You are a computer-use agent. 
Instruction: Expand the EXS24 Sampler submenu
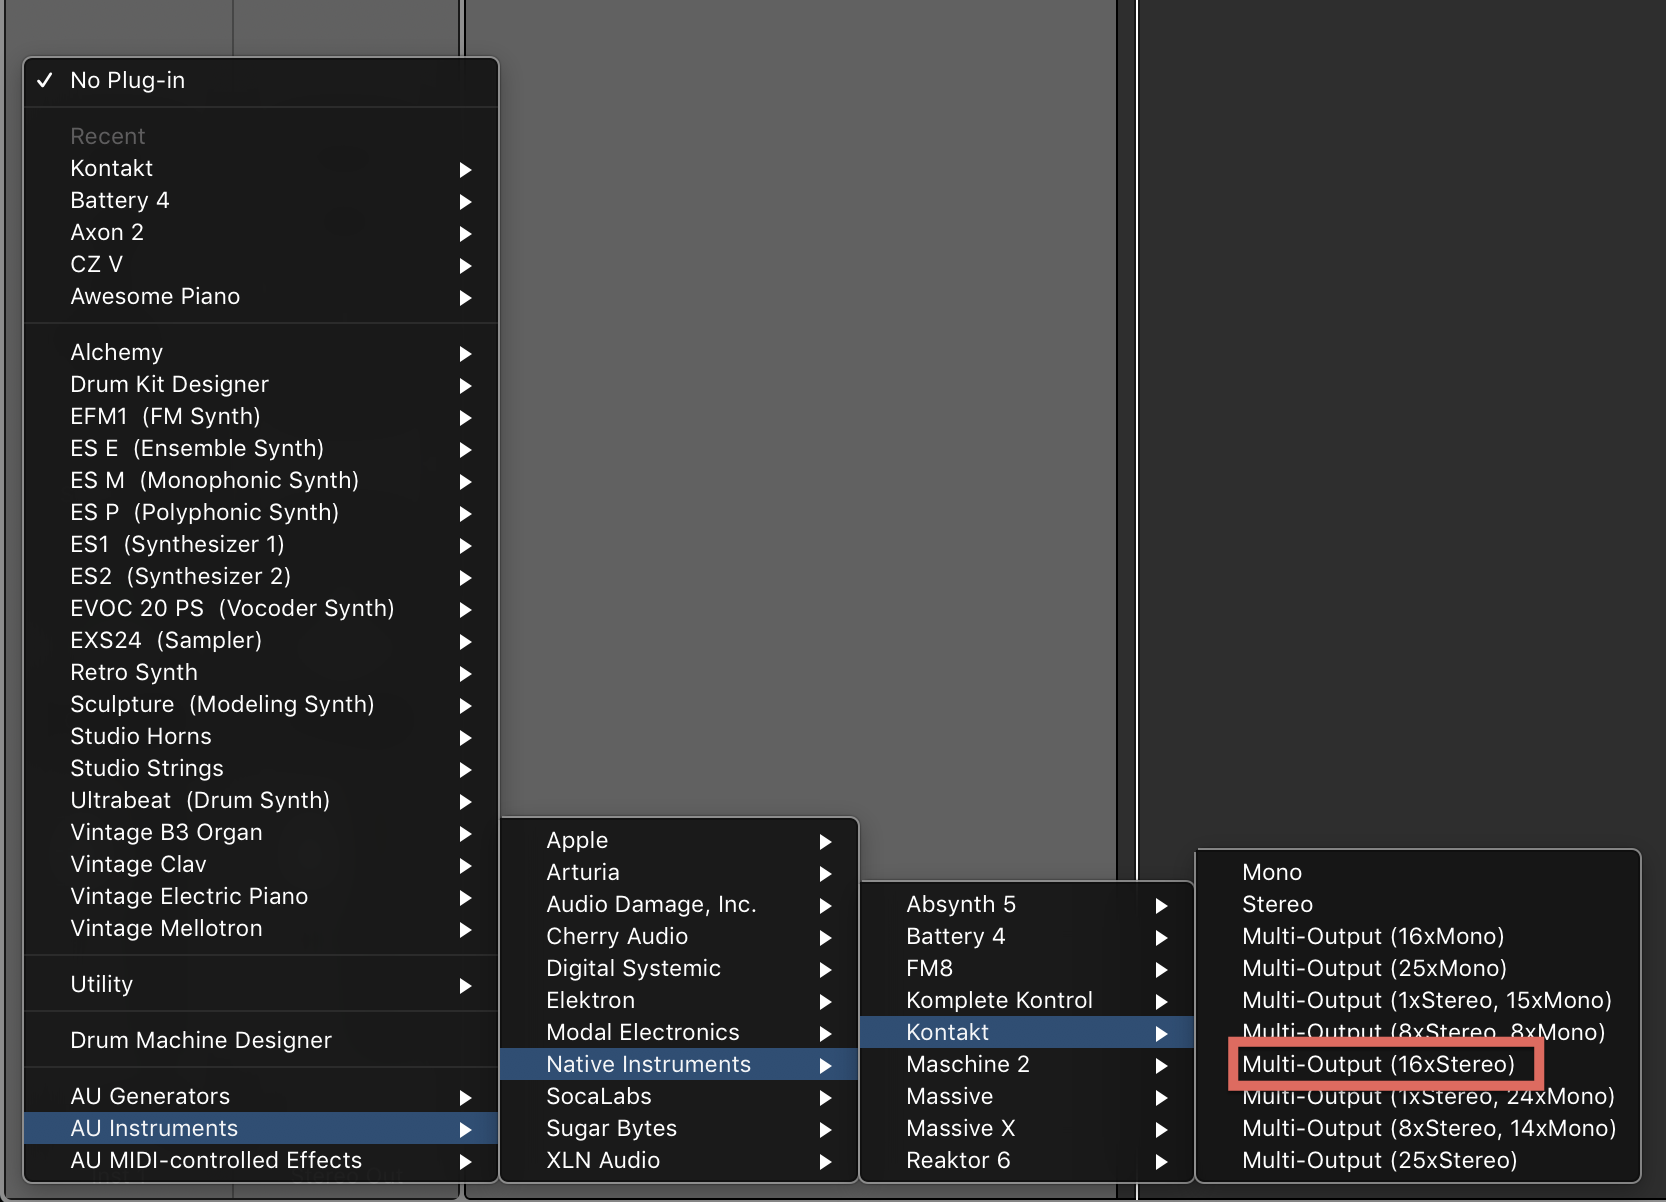(x=250, y=640)
